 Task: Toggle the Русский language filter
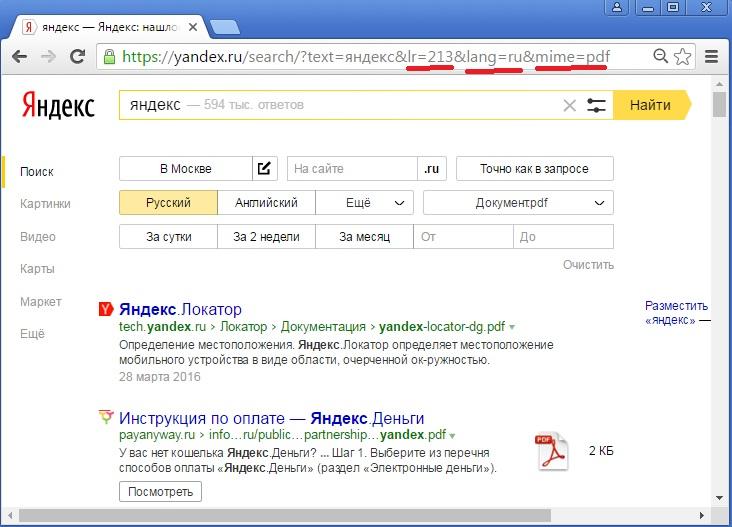(x=168, y=203)
